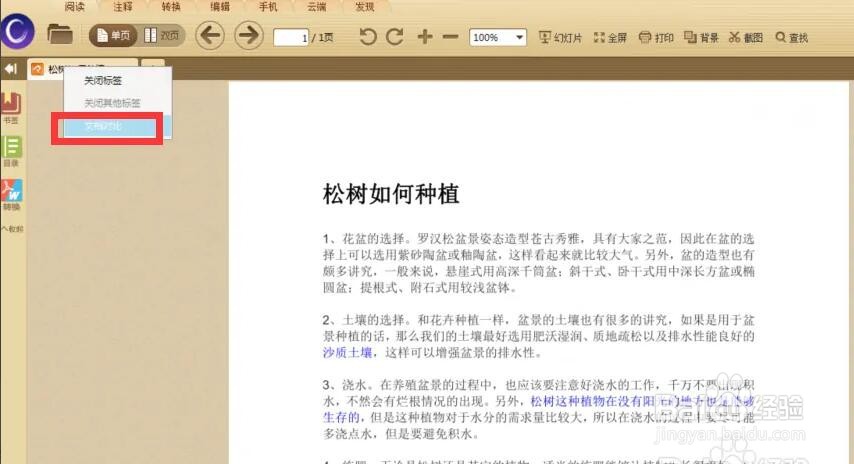Switch to 双页 double page view
Viewport: 854px width, 464px height.
pos(162,36)
